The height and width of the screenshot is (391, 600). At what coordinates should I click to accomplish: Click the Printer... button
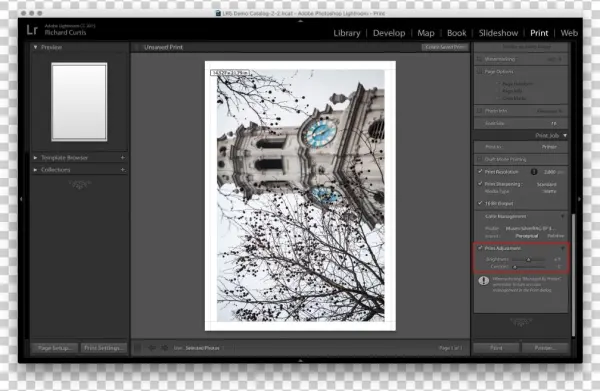pyautogui.click(x=545, y=348)
